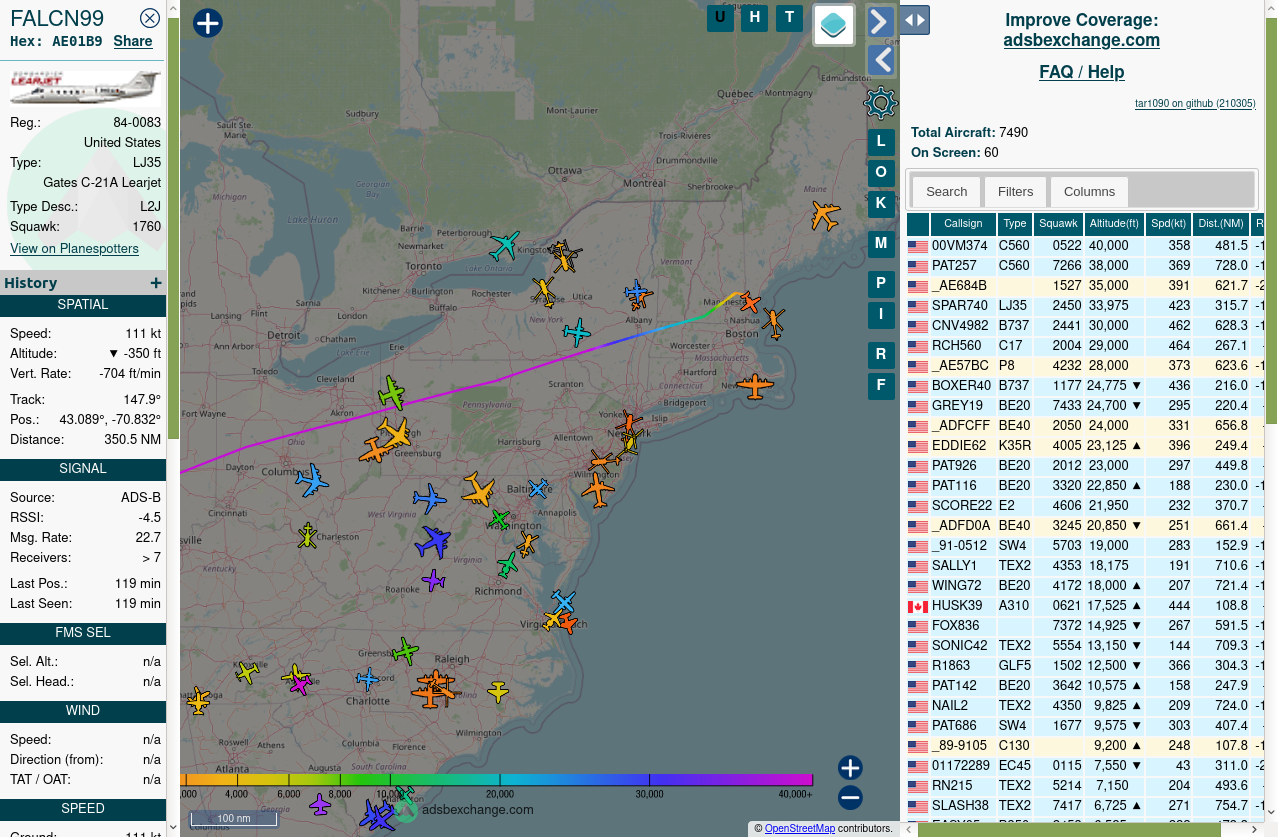
Task: Open the settings gear icon
Action: [880, 102]
